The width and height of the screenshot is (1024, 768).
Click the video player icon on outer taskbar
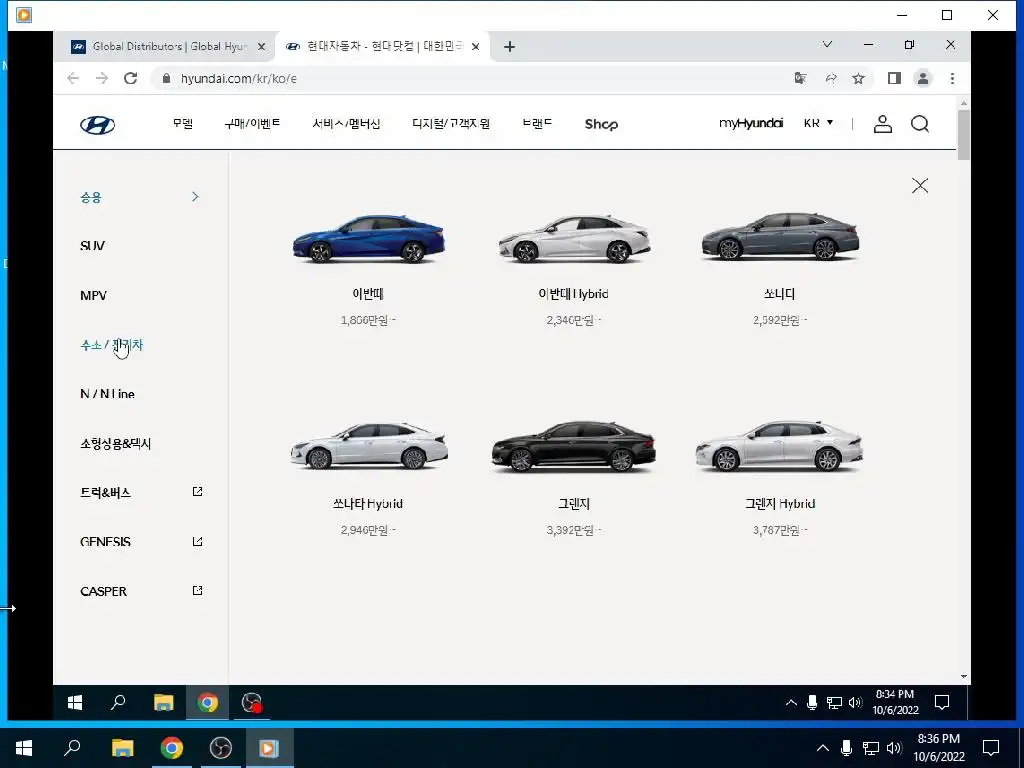point(268,748)
